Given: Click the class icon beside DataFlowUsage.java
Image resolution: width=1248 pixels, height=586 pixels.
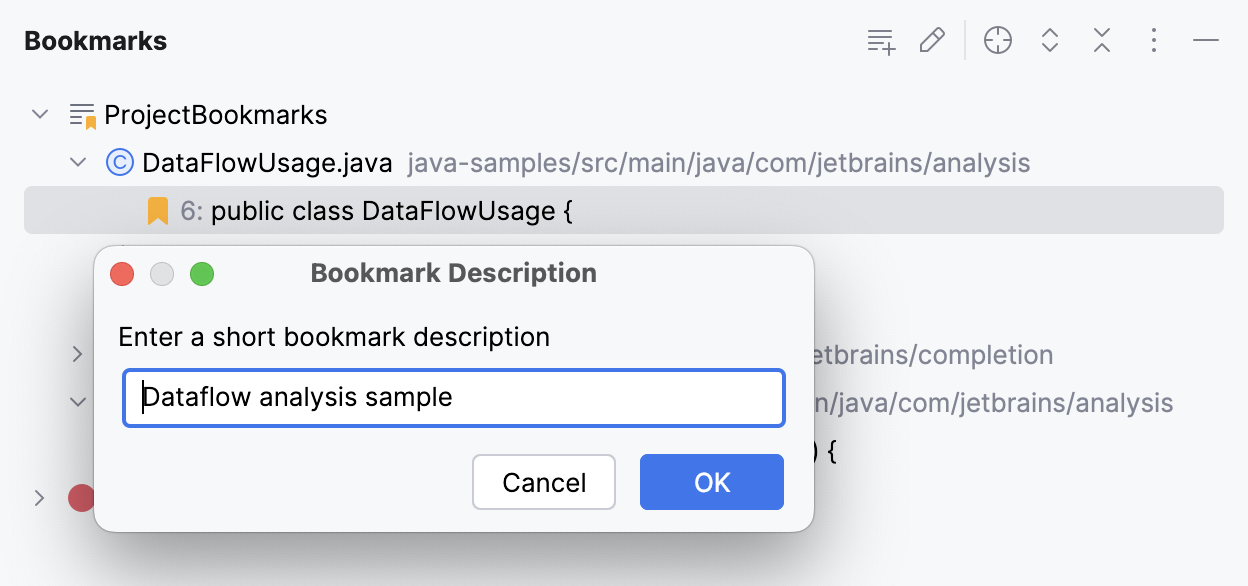Looking at the screenshot, I should pos(119,162).
